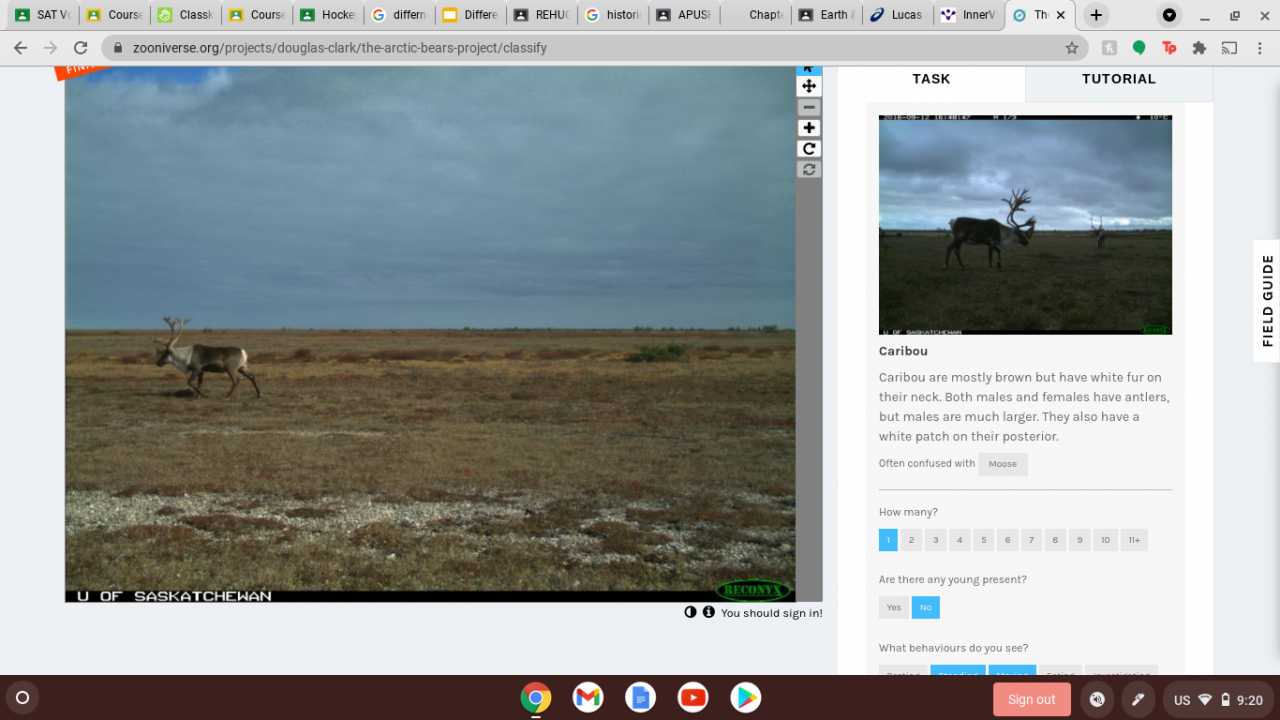Launch Google Docs from the shelf
1280x720 pixels.
(640, 698)
